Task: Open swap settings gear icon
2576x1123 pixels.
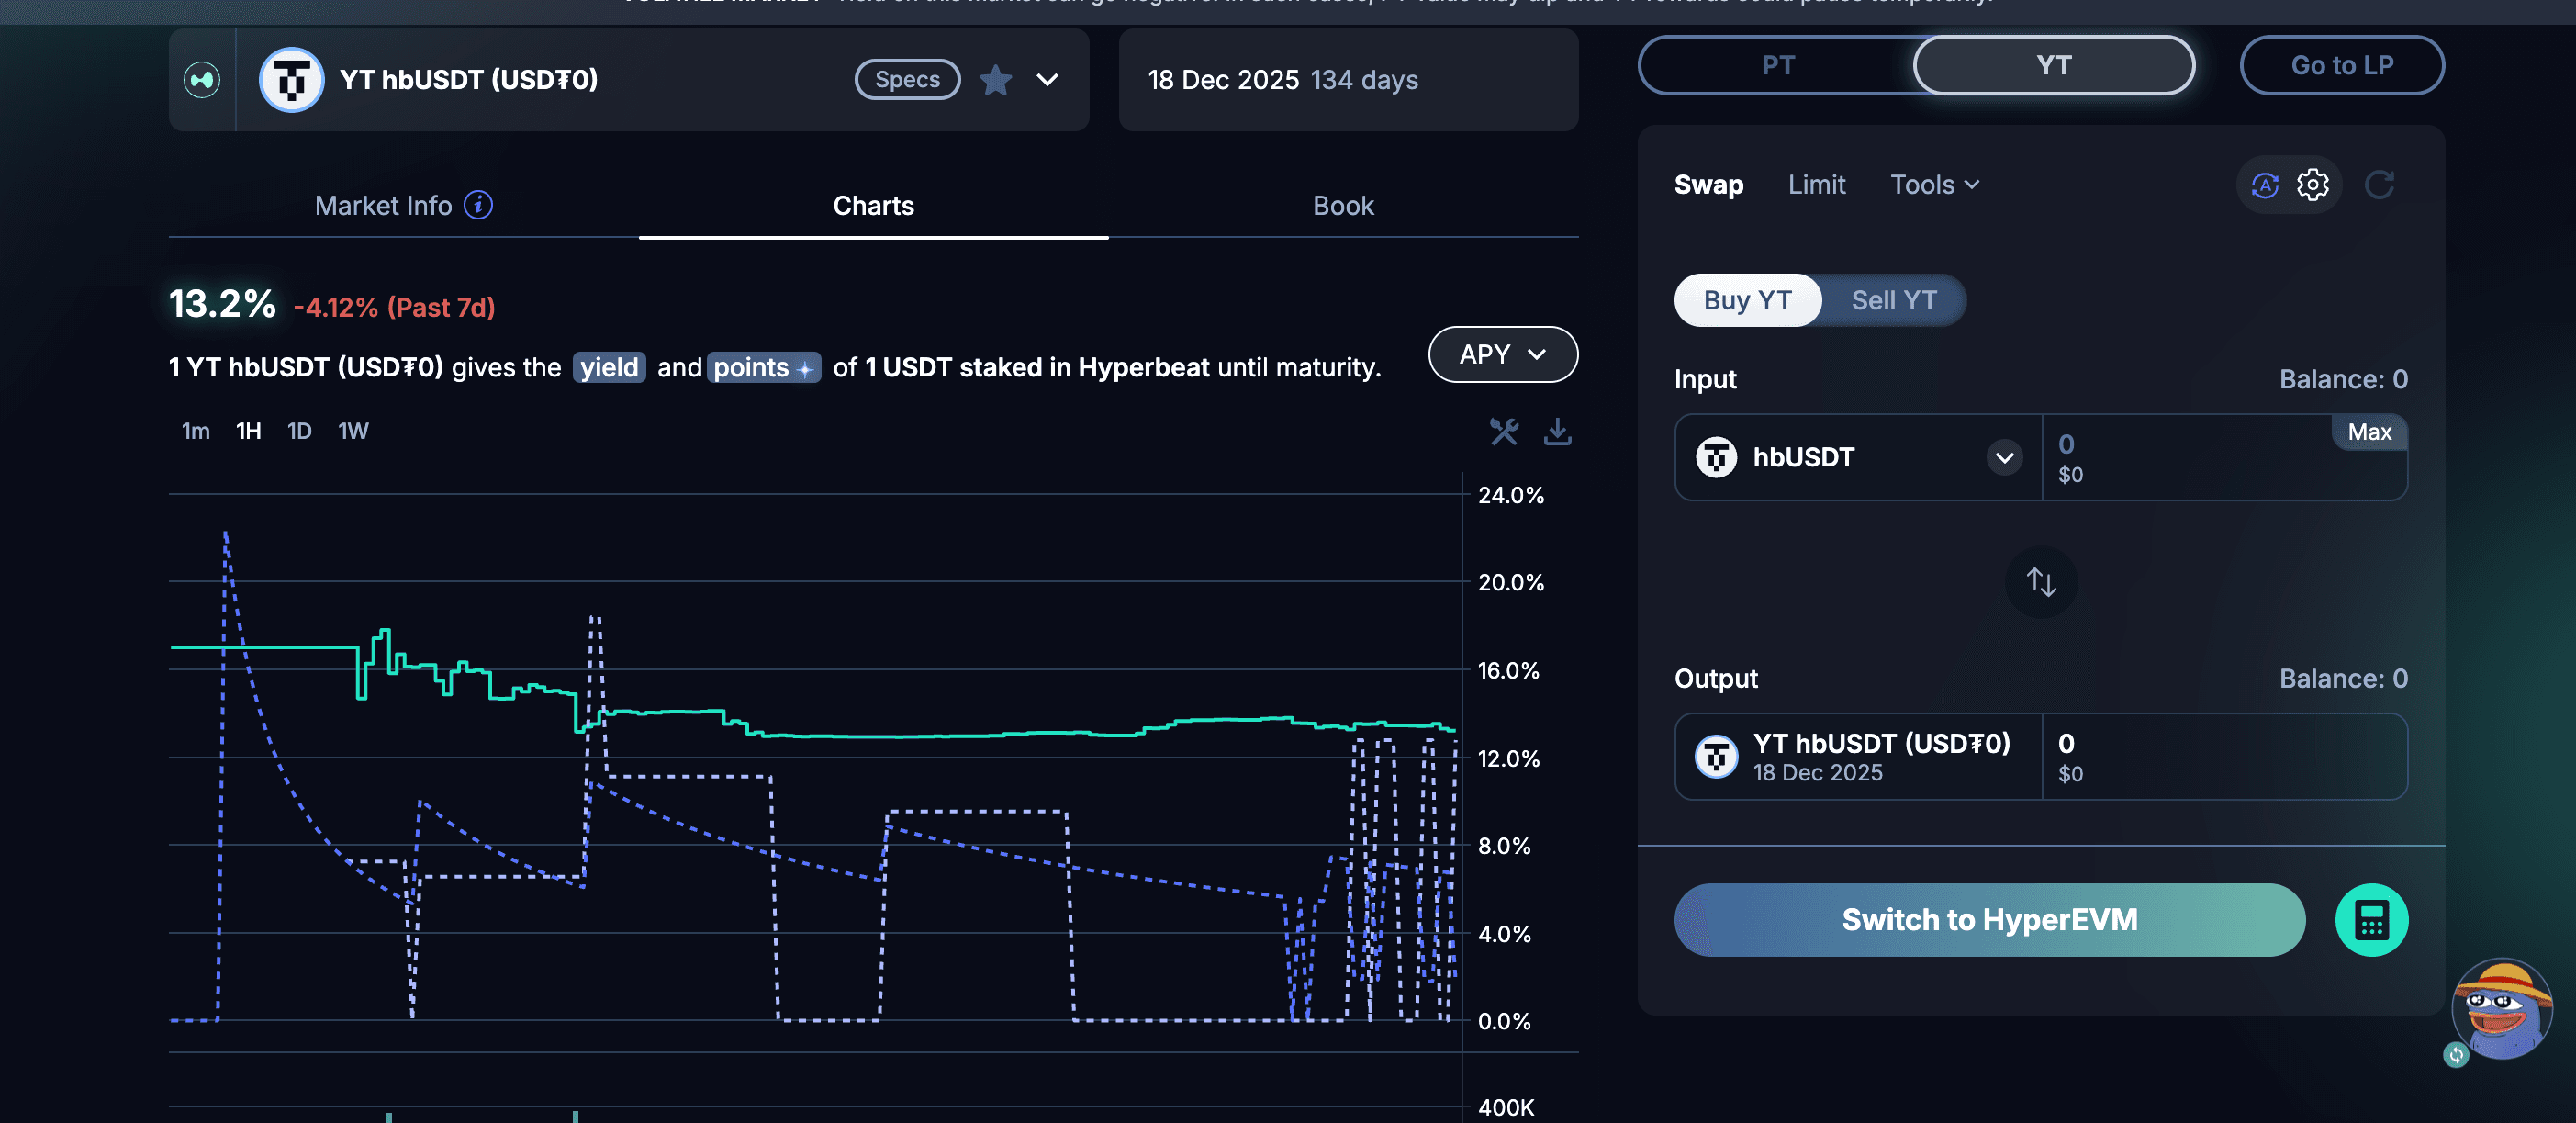Action: pos(2312,185)
